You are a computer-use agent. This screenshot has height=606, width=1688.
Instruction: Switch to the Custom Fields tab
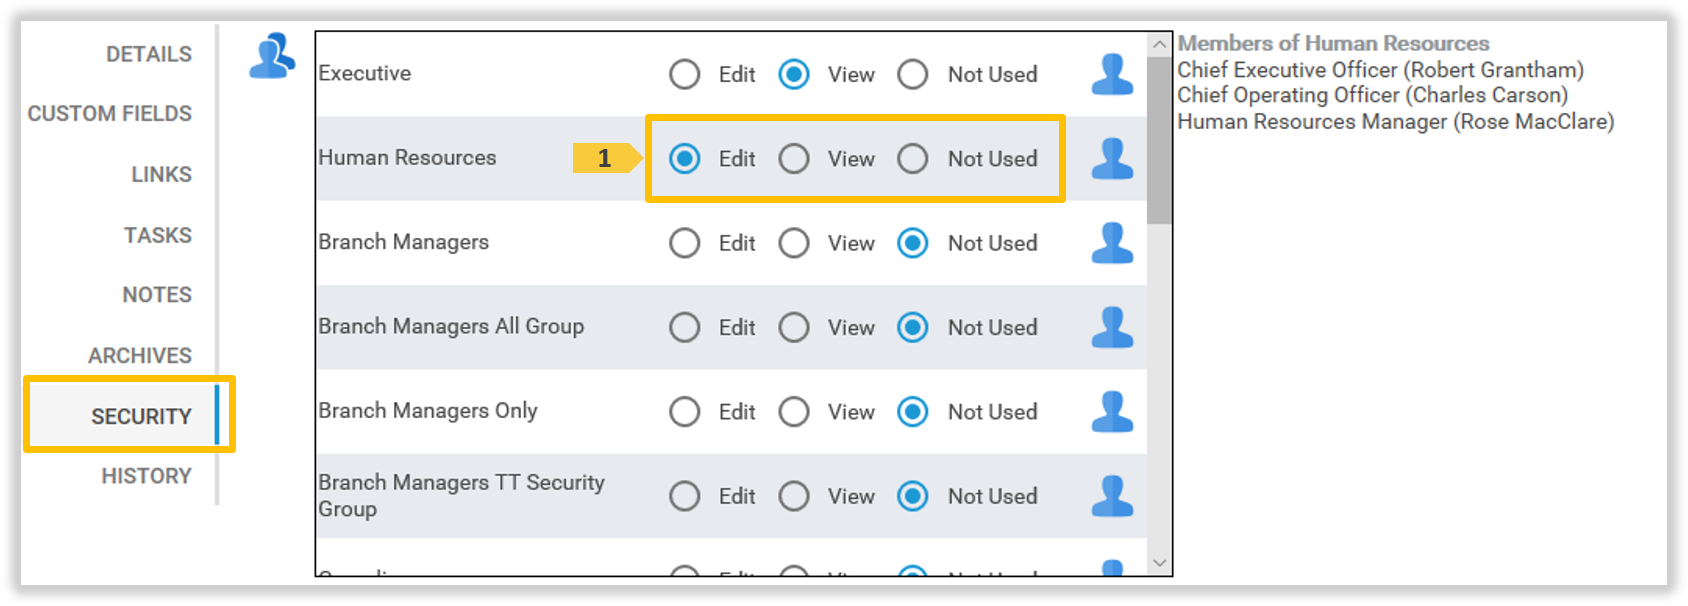tap(110, 113)
